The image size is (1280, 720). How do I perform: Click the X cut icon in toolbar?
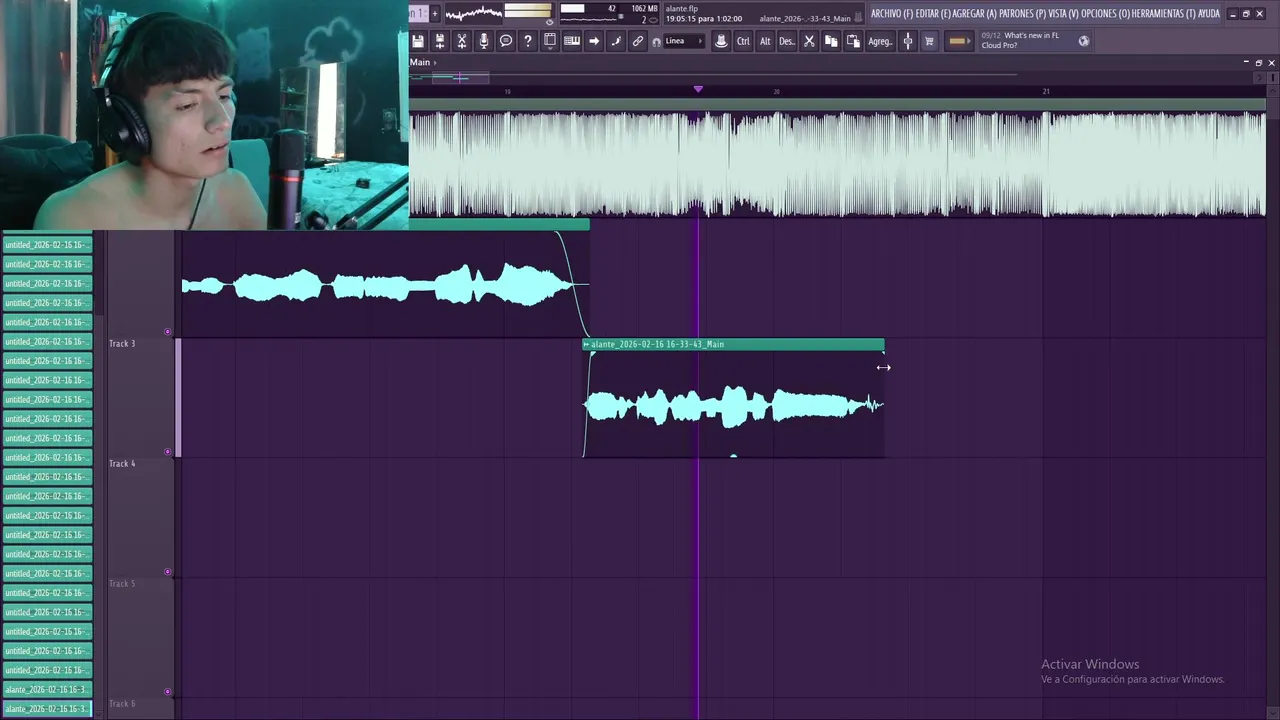pyautogui.click(x=809, y=41)
